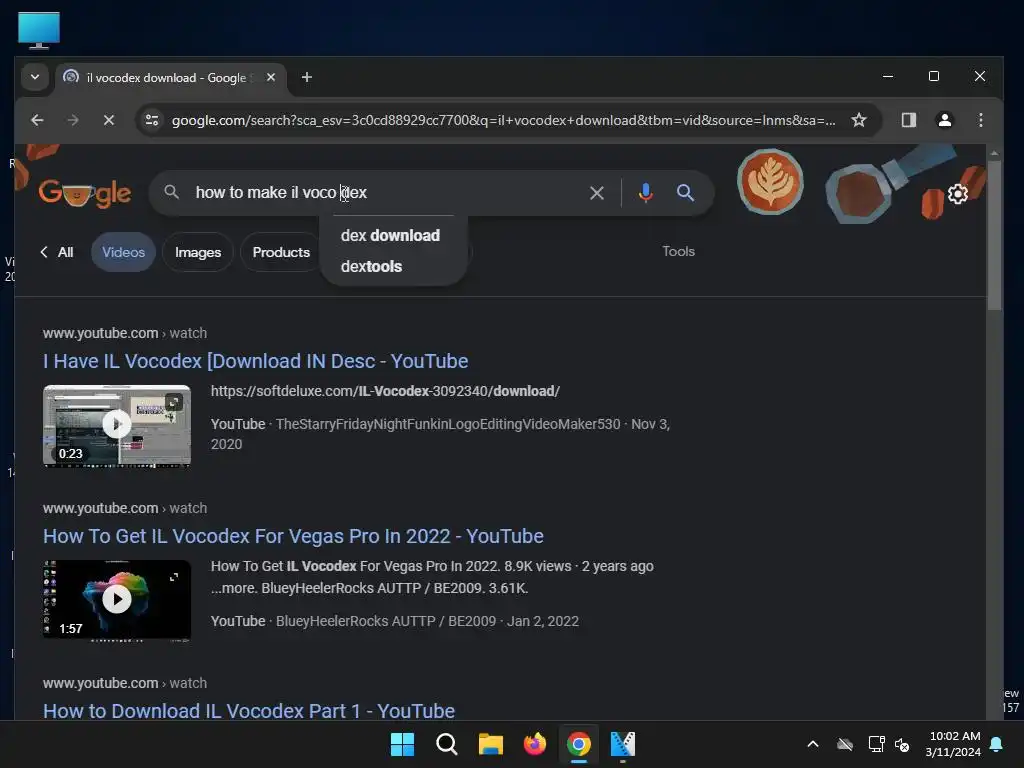Open Chrome three-dot menu

[x=980, y=120]
